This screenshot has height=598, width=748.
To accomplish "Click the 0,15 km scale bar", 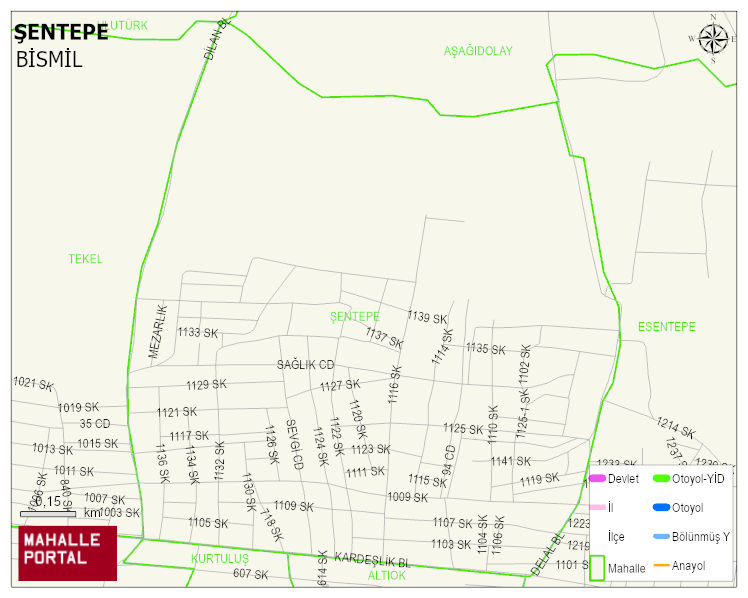I will (48, 514).
